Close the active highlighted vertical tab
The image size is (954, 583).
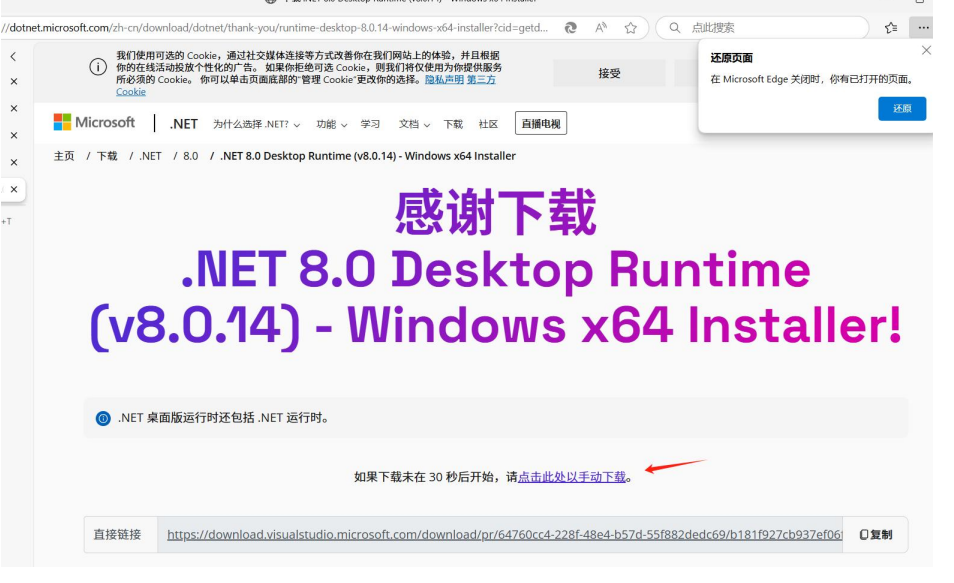[x=14, y=189]
